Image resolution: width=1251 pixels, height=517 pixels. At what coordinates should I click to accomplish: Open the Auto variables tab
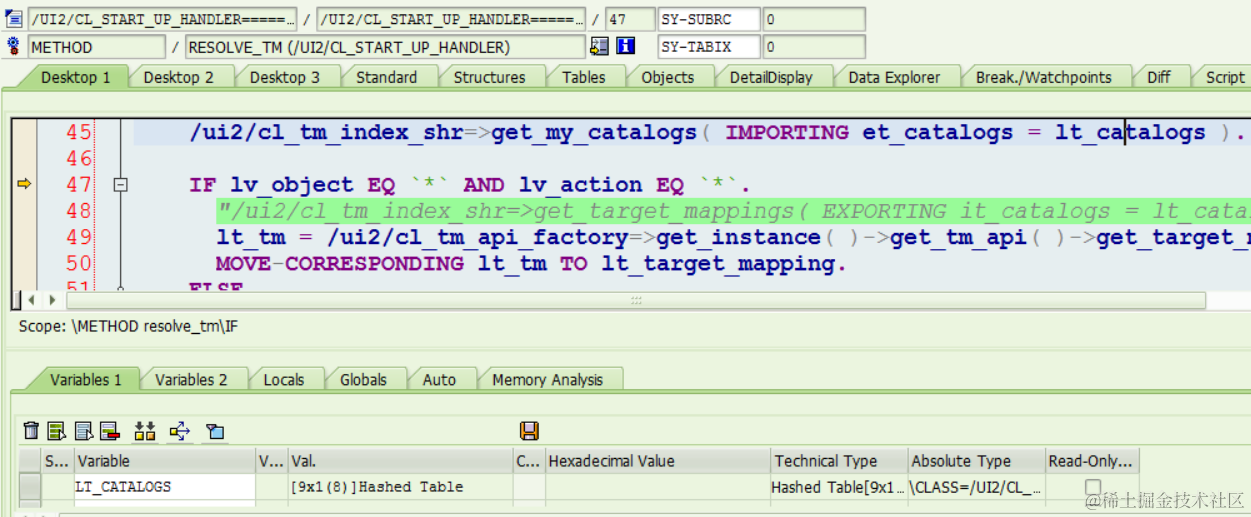[439, 380]
